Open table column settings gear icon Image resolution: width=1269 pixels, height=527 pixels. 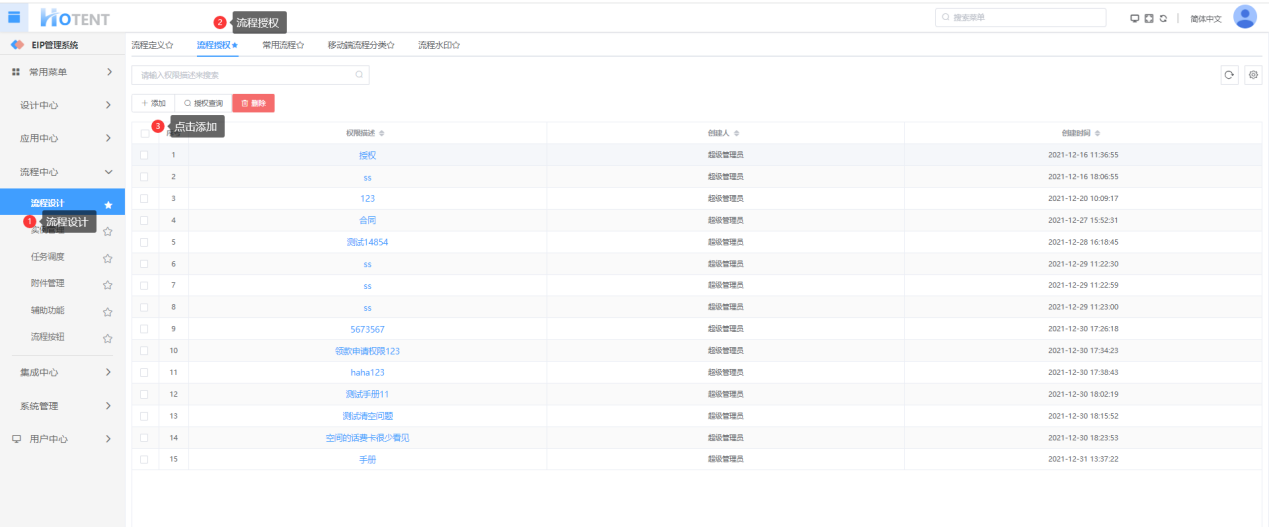[x=1253, y=75]
